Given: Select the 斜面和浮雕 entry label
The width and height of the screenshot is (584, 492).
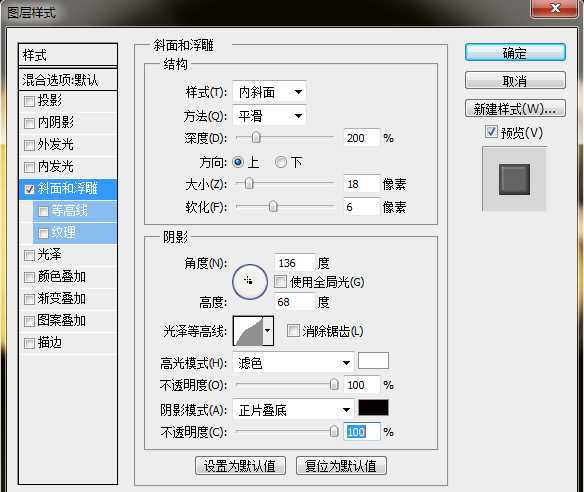Looking at the screenshot, I should point(67,188).
